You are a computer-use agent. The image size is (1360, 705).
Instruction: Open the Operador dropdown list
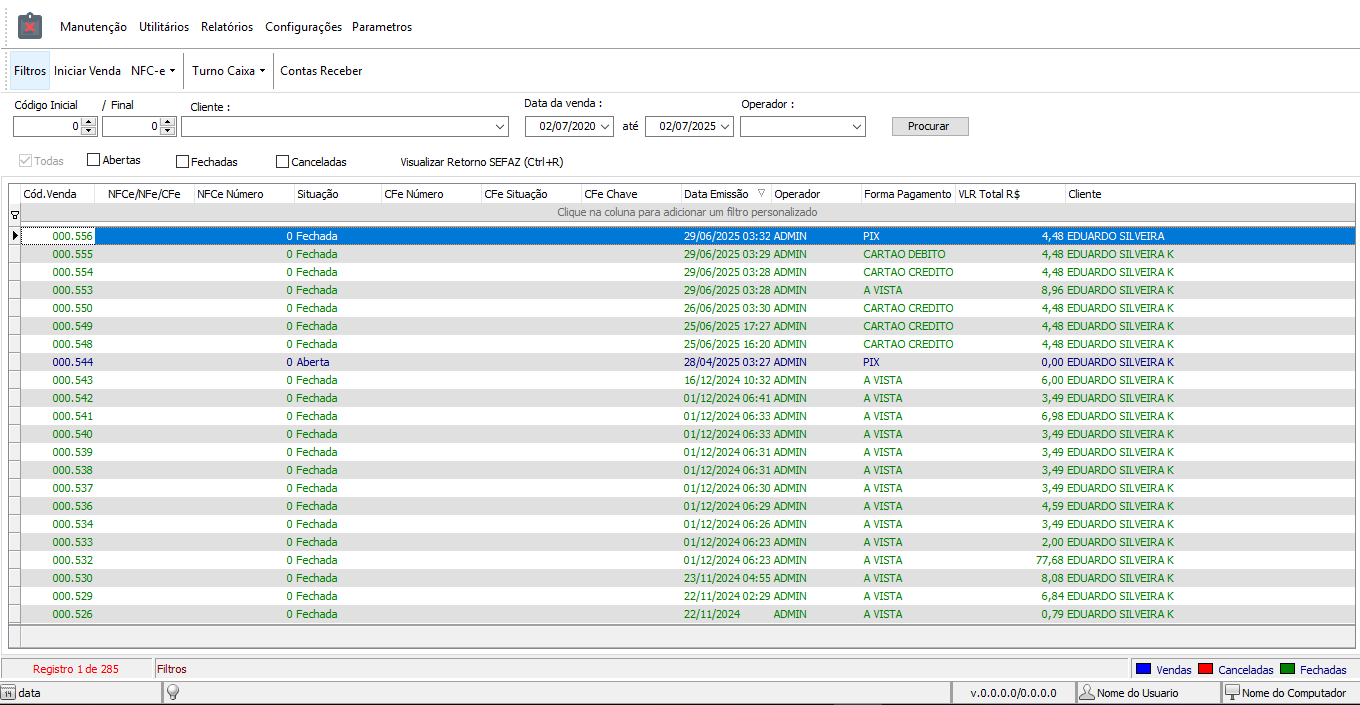coord(857,127)
